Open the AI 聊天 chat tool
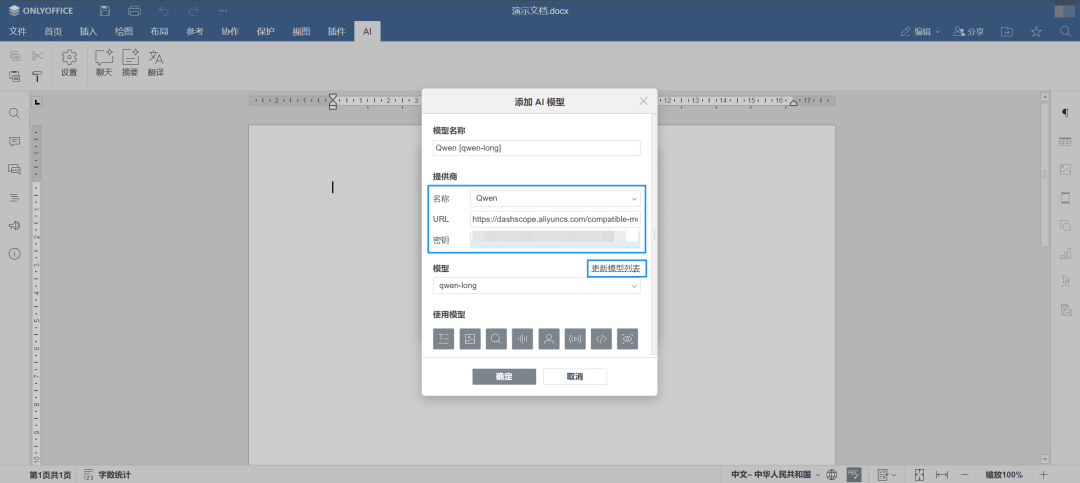The image size is (1080, 483). [104, 63]
